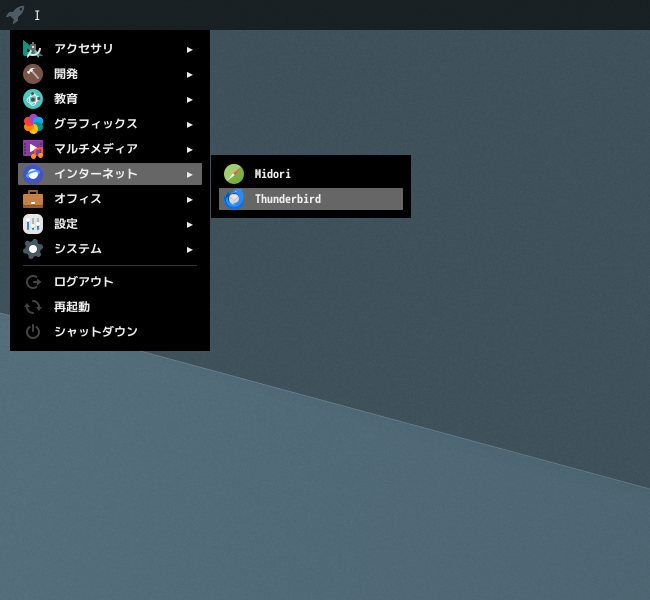Select the インターネット menu entry
Image resolution: width=650 pixels, height=600 pixels.
[110, 174]
